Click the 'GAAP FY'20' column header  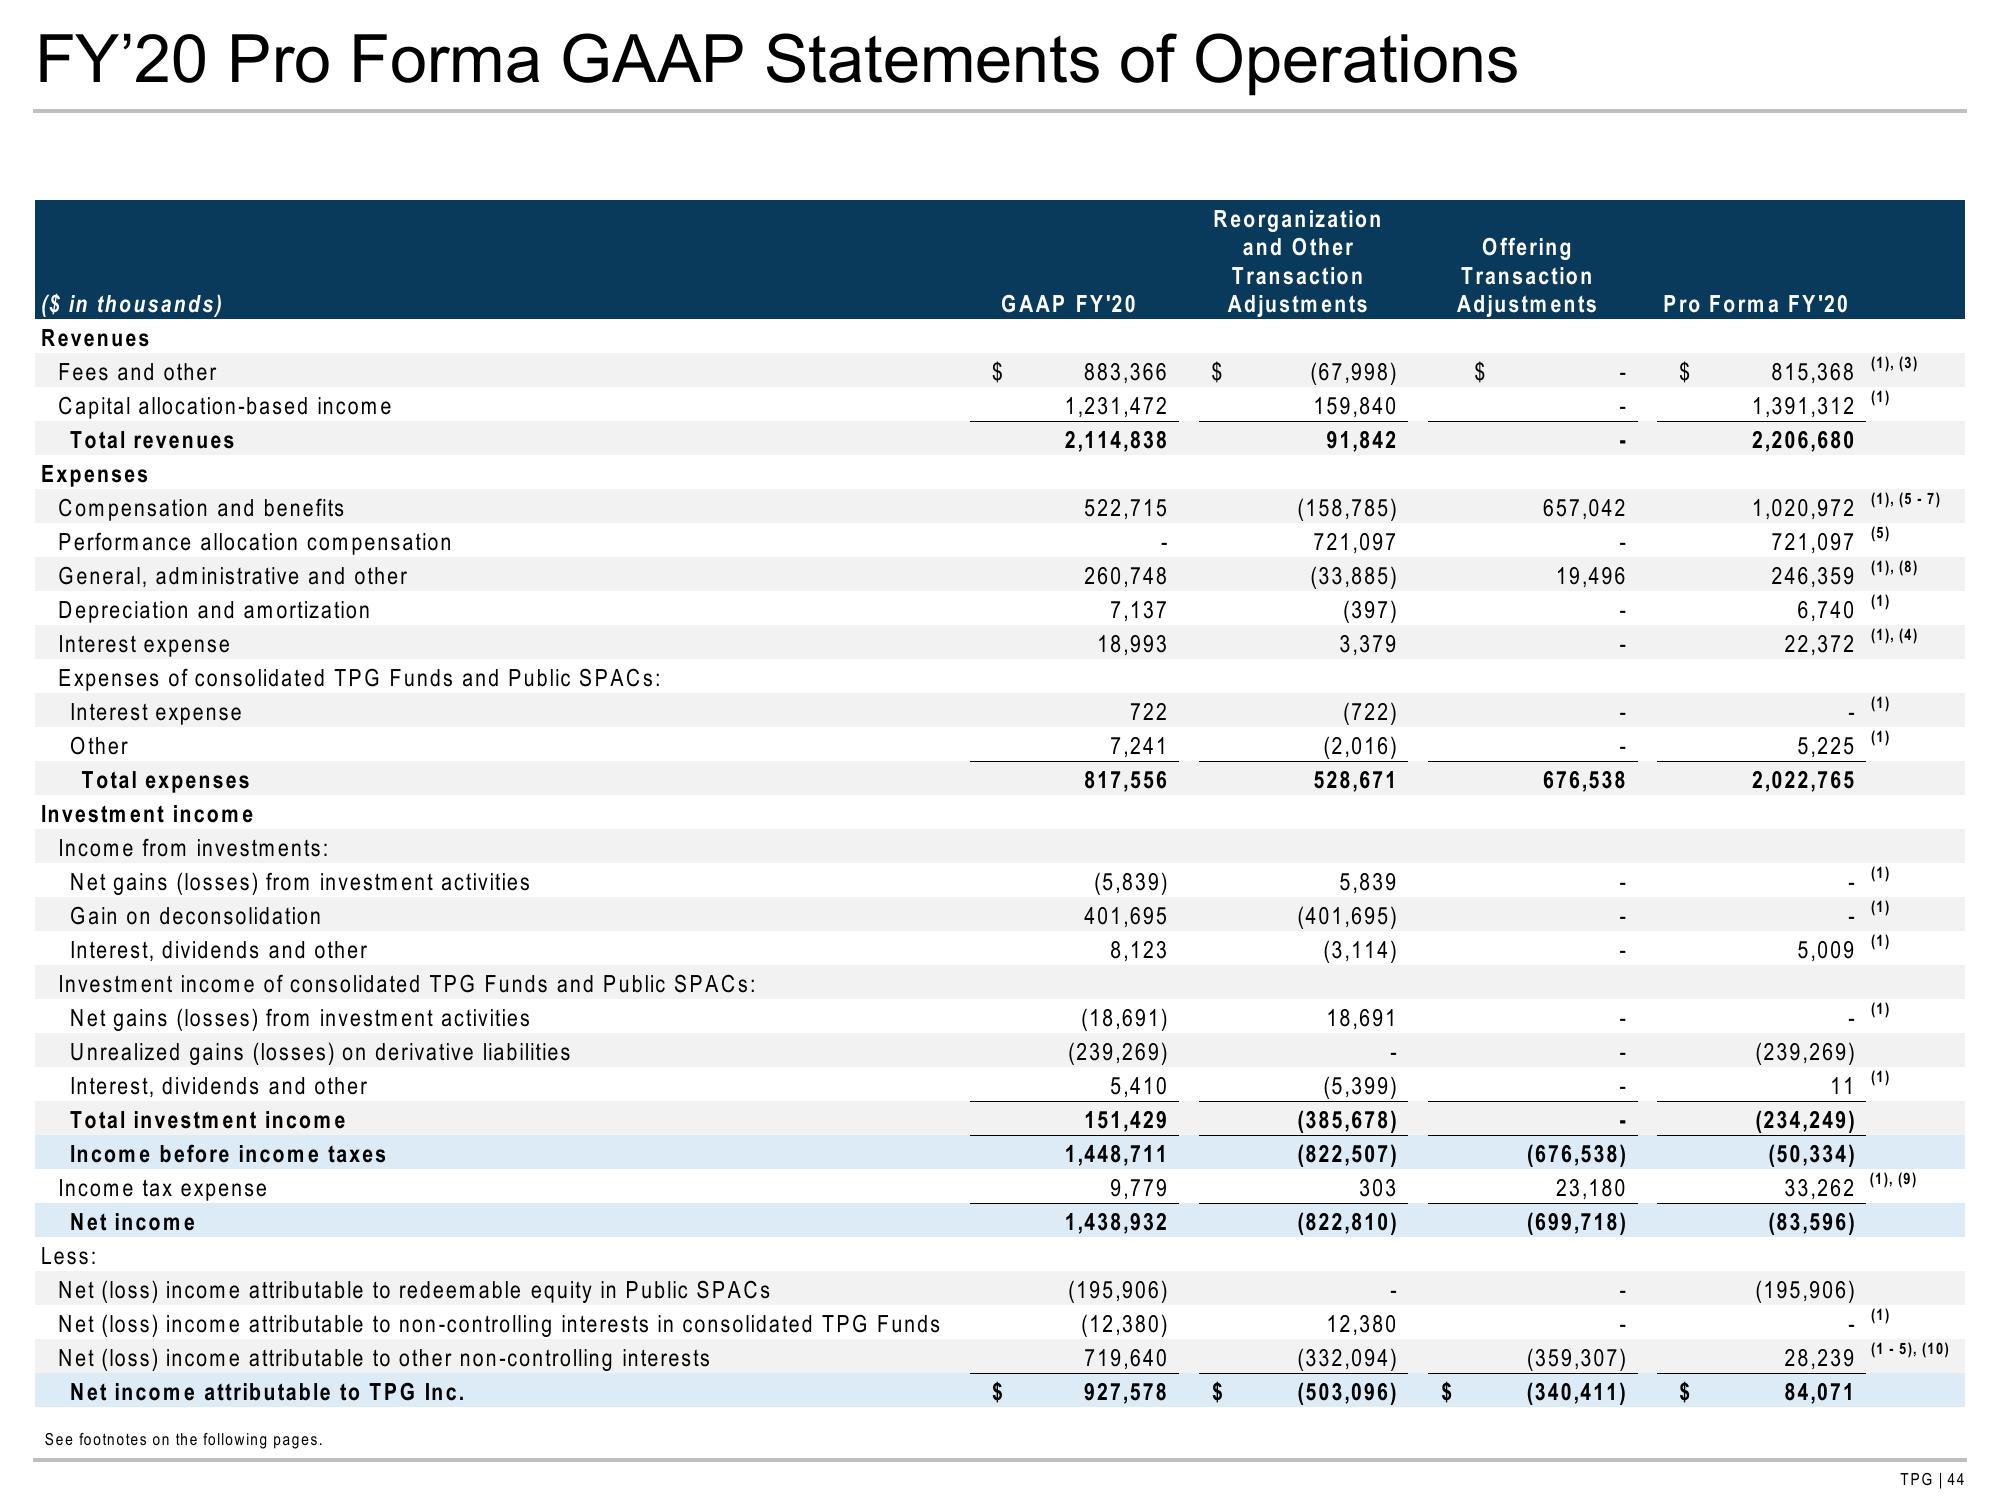[x=1069, y=304]
